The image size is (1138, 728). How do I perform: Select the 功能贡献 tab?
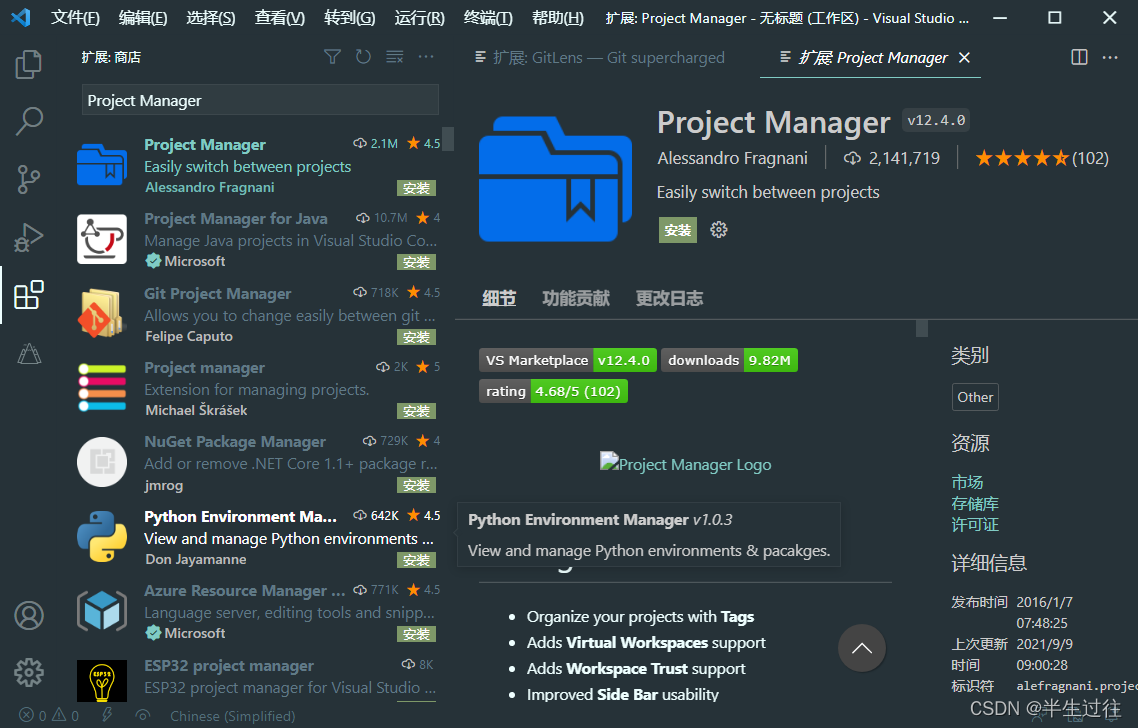coord(576,298)
